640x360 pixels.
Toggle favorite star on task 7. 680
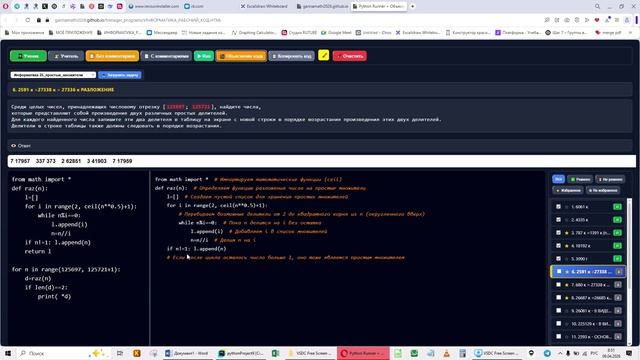click(567, 285)
